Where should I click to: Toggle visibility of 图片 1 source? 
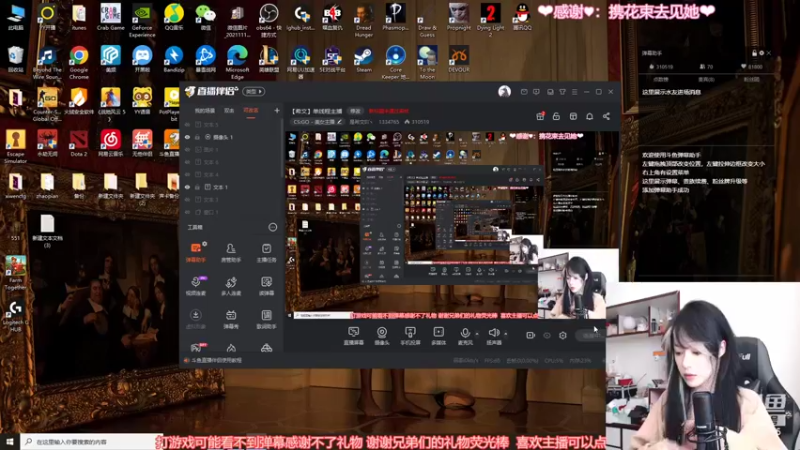click(187, 149)
